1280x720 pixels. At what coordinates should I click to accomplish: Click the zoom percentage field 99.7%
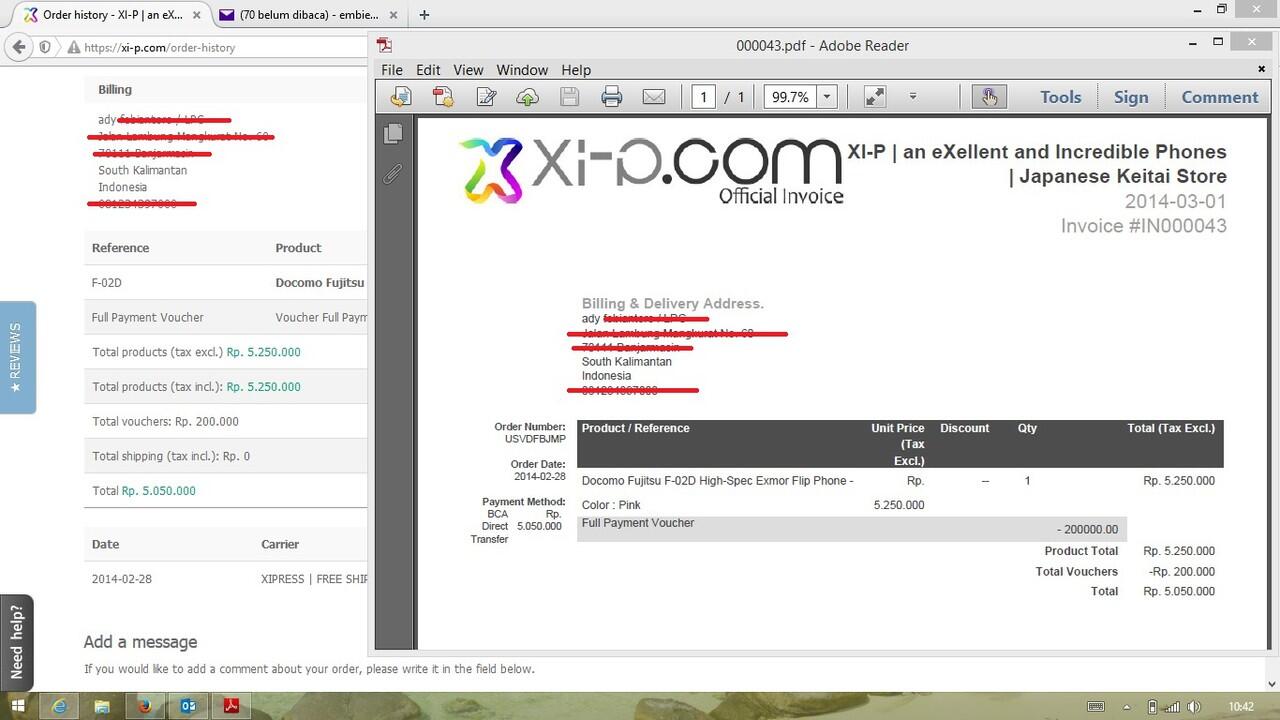(x=790, y=97)
